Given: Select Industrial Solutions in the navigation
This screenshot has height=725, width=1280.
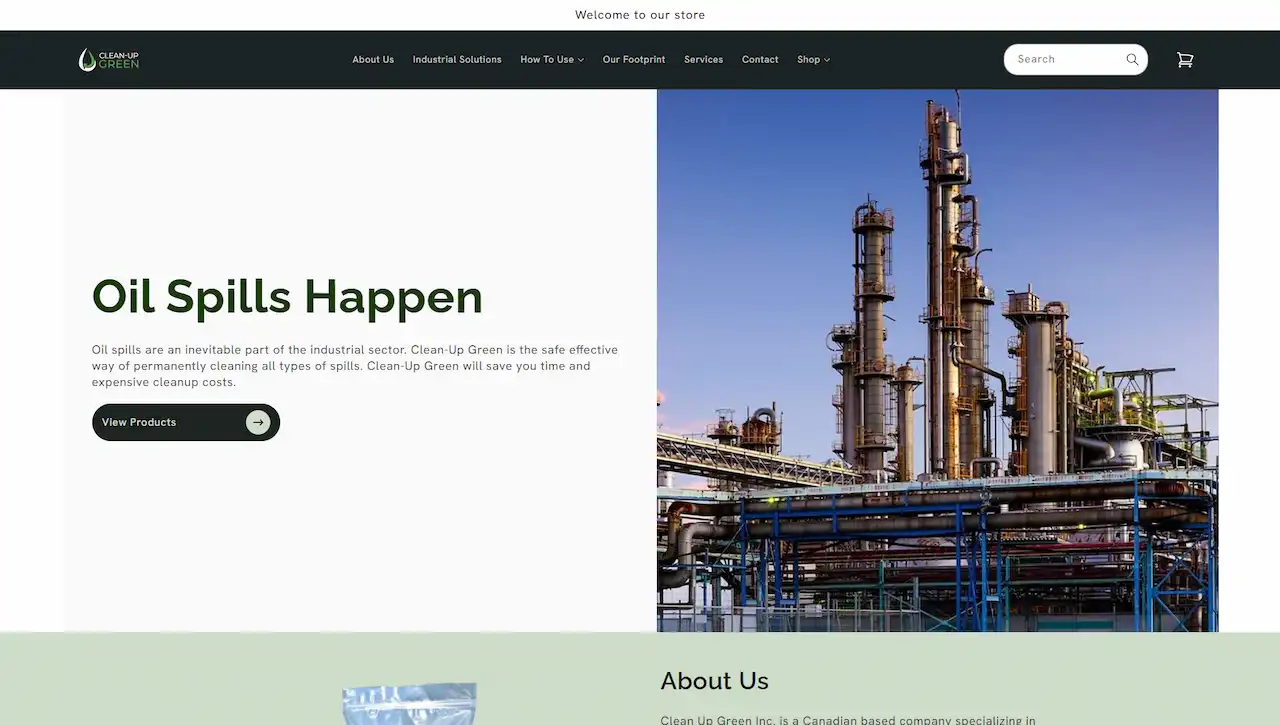Looking at the screenshot, I should click(x=457, y=59).
